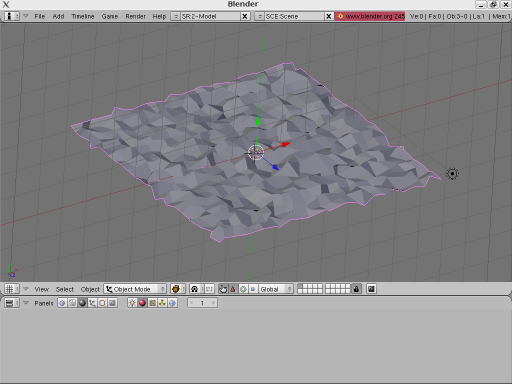Switch to the Editing context icon
This screenshot has width=512, height=384.
tap(102, 303)
